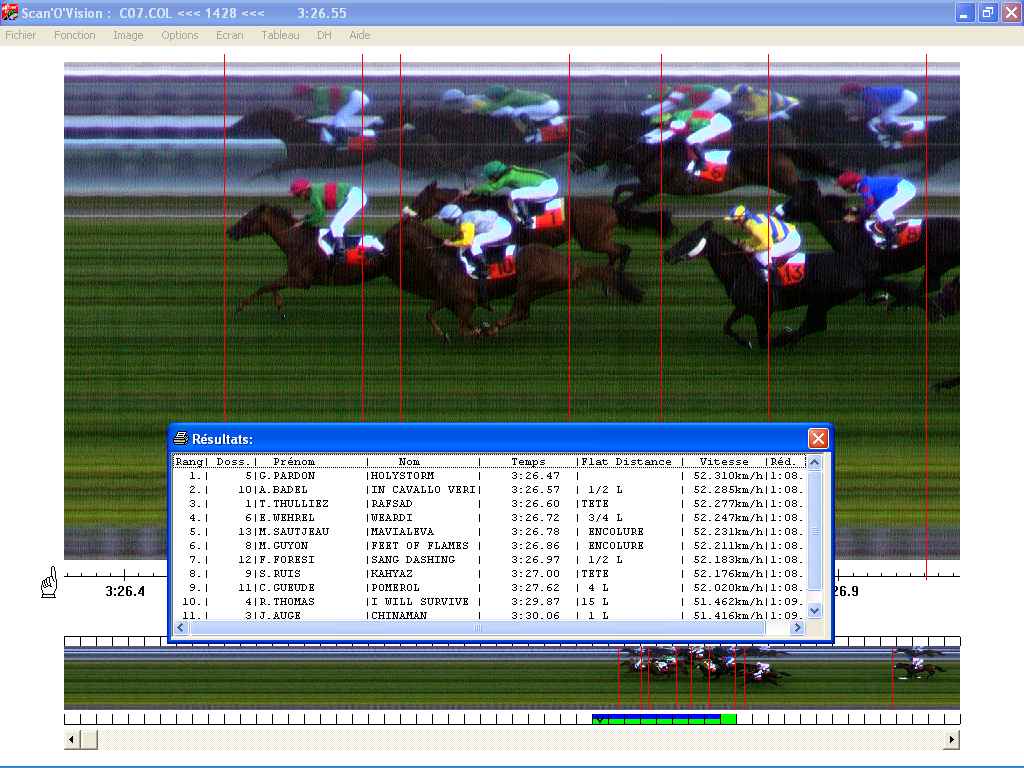
Task: Click the time 3:26.57 cell
Action: 536,490
